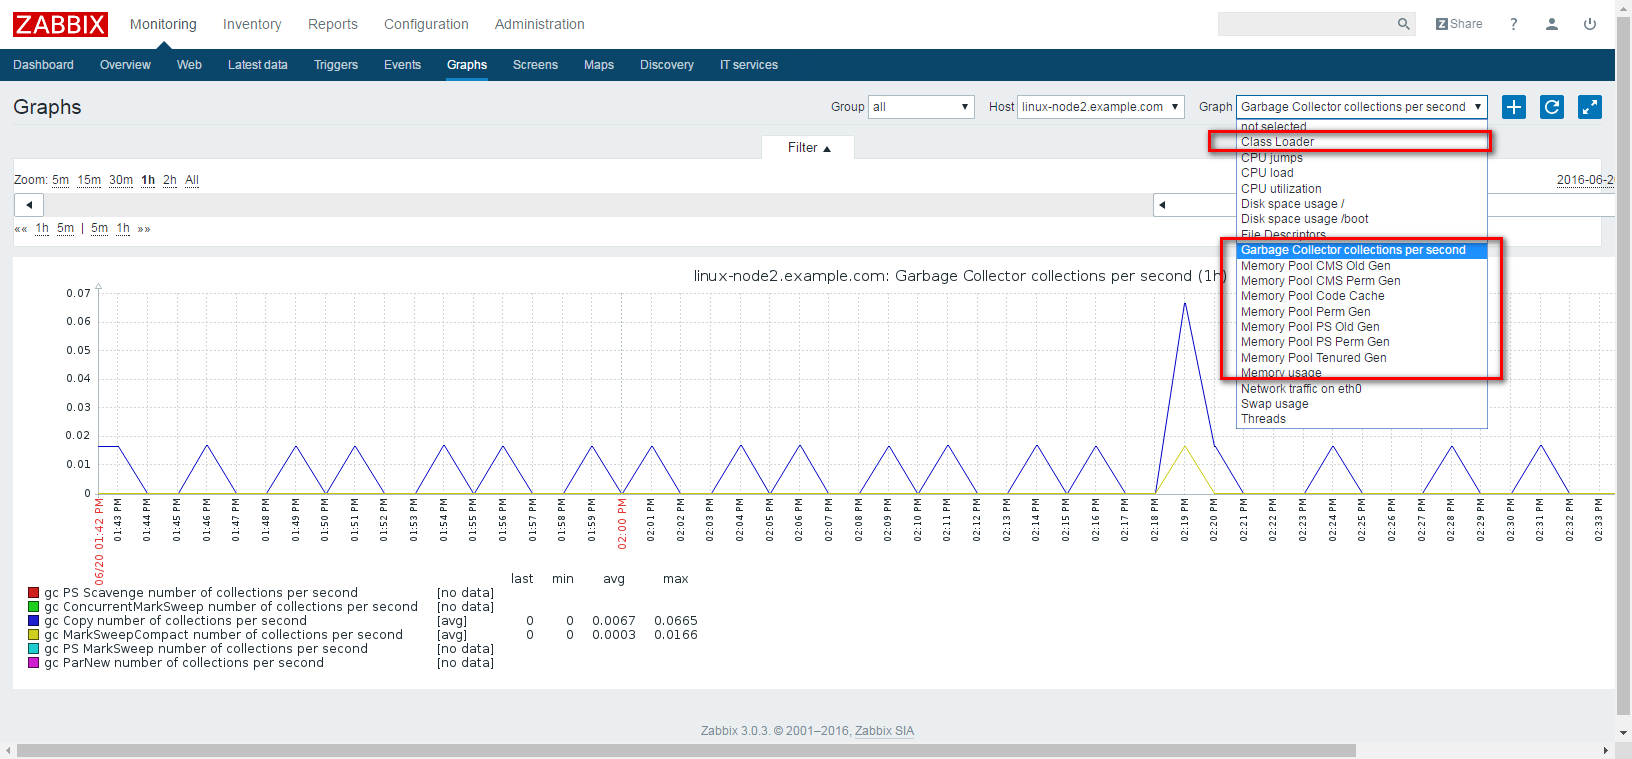The height and width of the screenshot is (759, 1632).
Task: Open the Group dropdown
Action: point(921,107)
